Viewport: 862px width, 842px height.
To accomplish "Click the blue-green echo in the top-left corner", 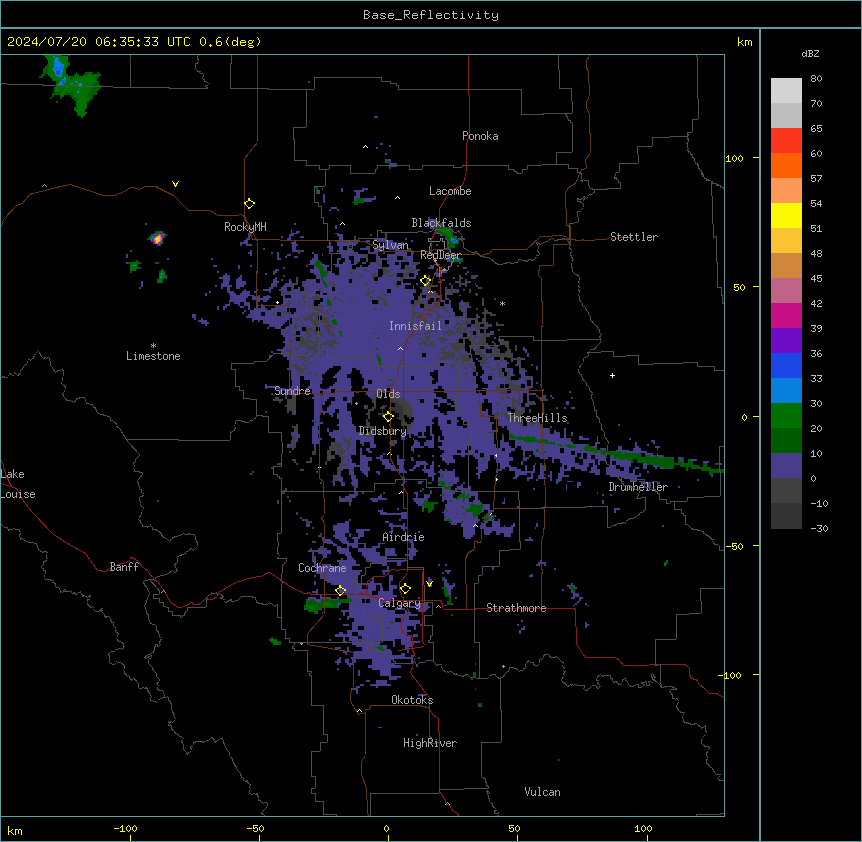I will (71, 84).
